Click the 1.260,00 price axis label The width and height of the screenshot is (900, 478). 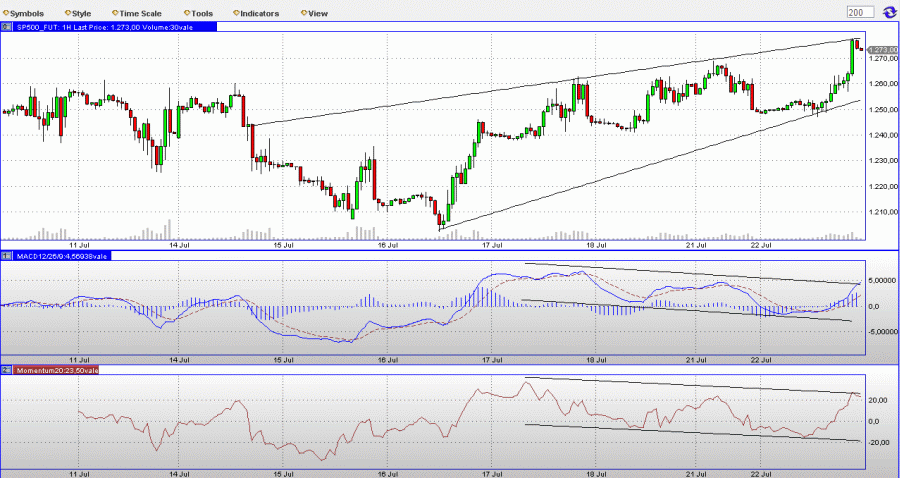[x=883, y=84]
